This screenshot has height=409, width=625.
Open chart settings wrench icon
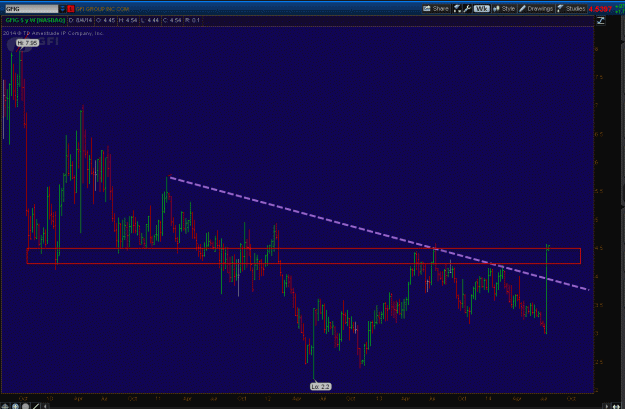pyautogui.click(x=467, y=8)
